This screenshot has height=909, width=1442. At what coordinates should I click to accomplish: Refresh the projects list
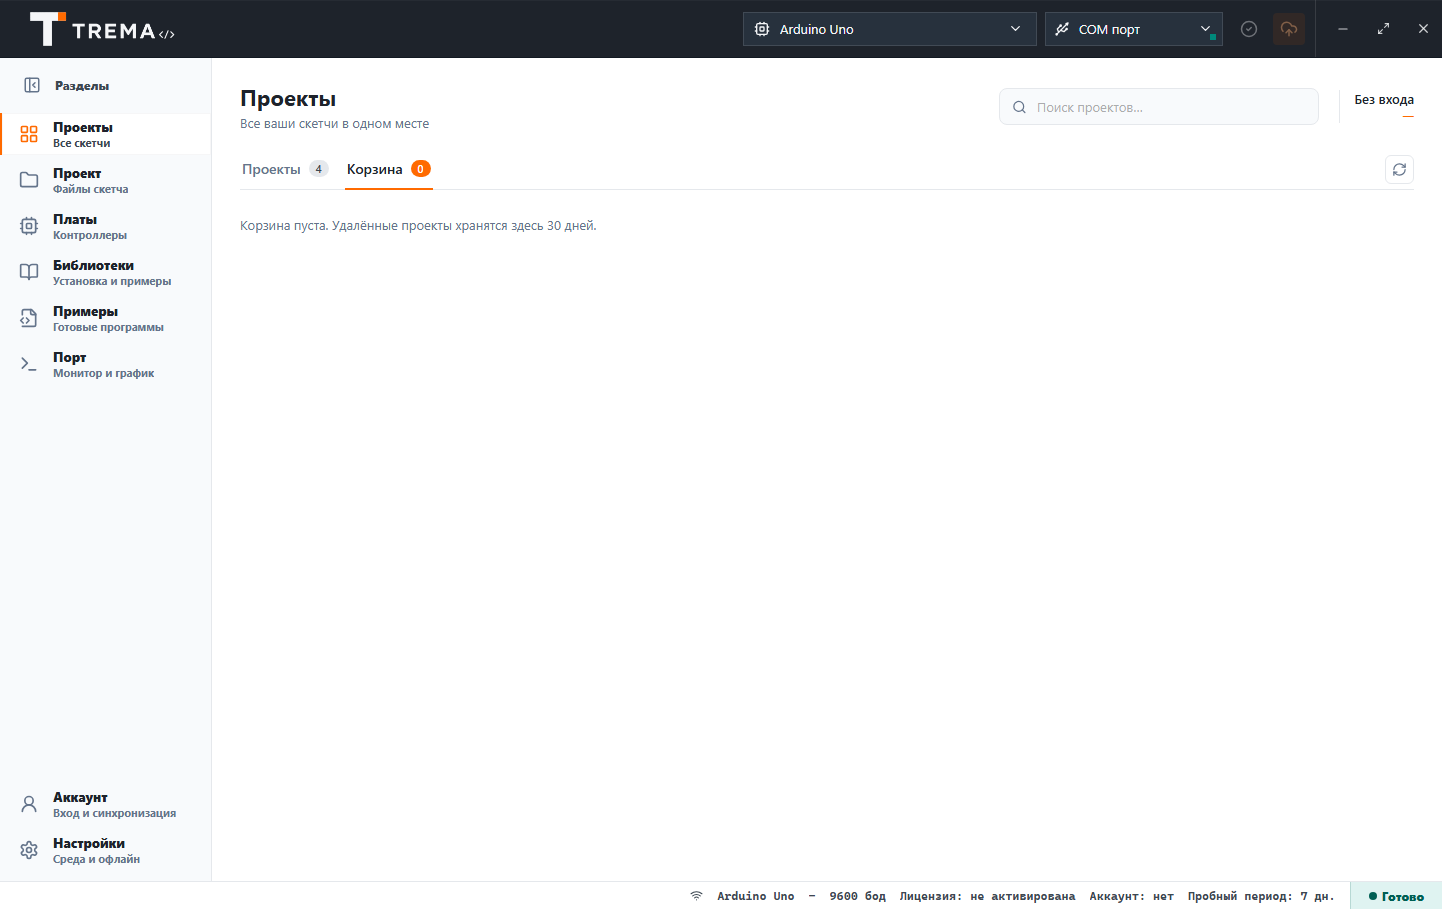click(1400, 170)
